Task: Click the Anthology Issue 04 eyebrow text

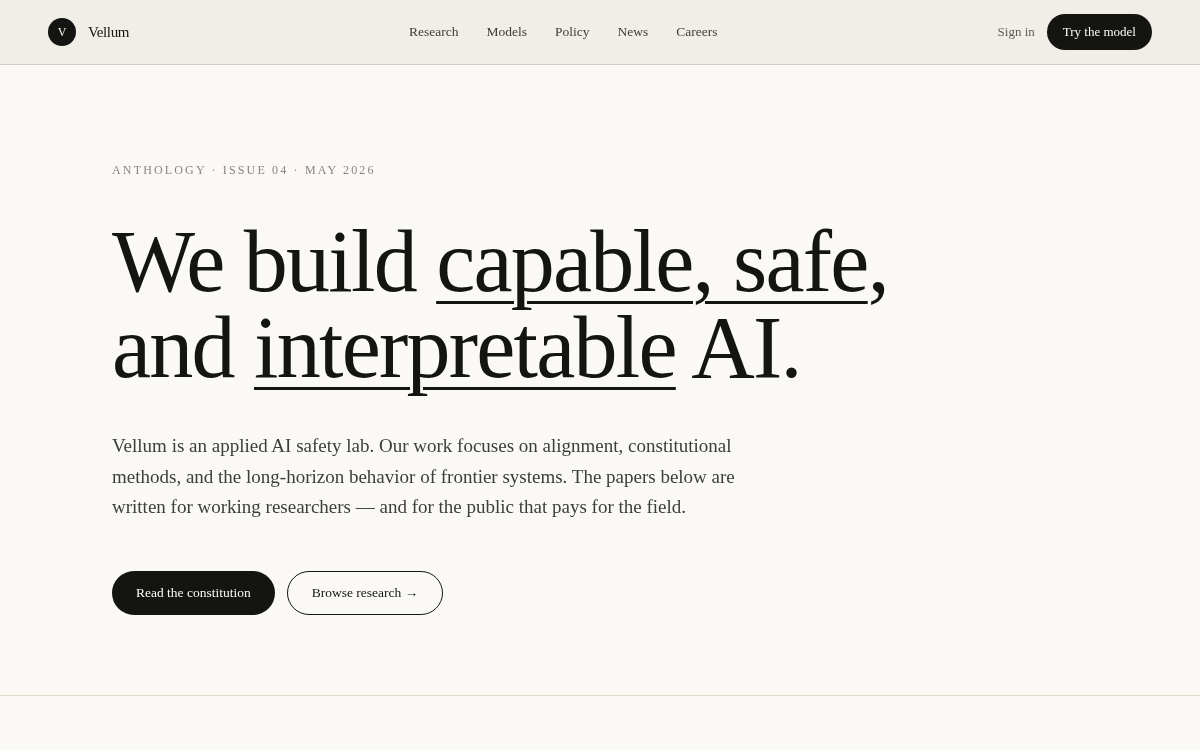Action: click(243, 170)
